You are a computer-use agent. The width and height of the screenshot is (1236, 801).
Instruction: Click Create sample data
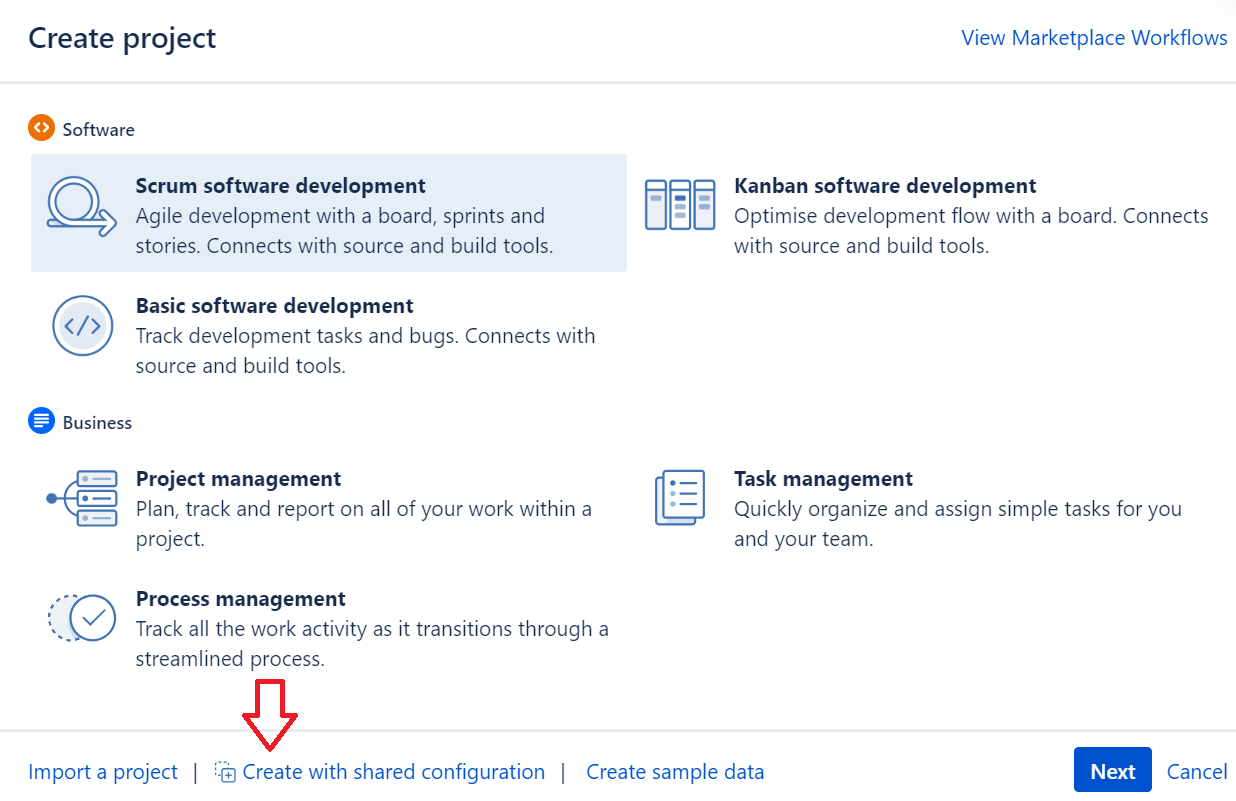click(675, 772)
